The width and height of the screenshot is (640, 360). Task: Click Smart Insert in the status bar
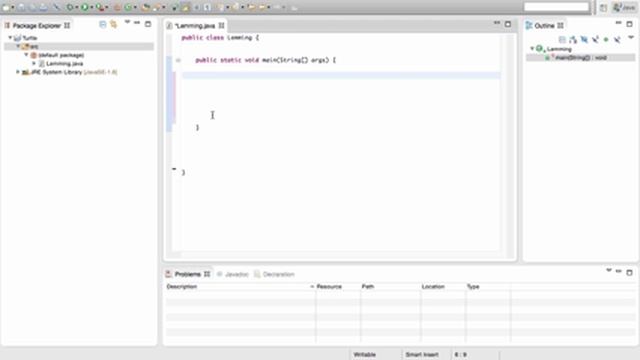tap(422, 354)
